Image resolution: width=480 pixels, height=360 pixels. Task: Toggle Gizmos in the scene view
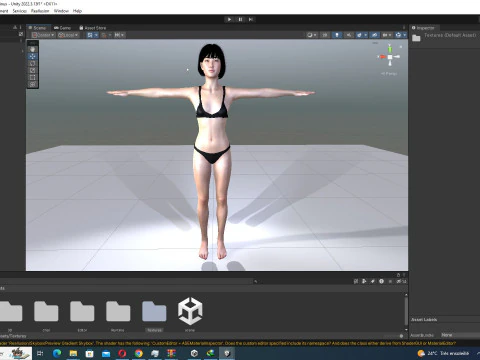pyautogui.click(x=398, y=35)
